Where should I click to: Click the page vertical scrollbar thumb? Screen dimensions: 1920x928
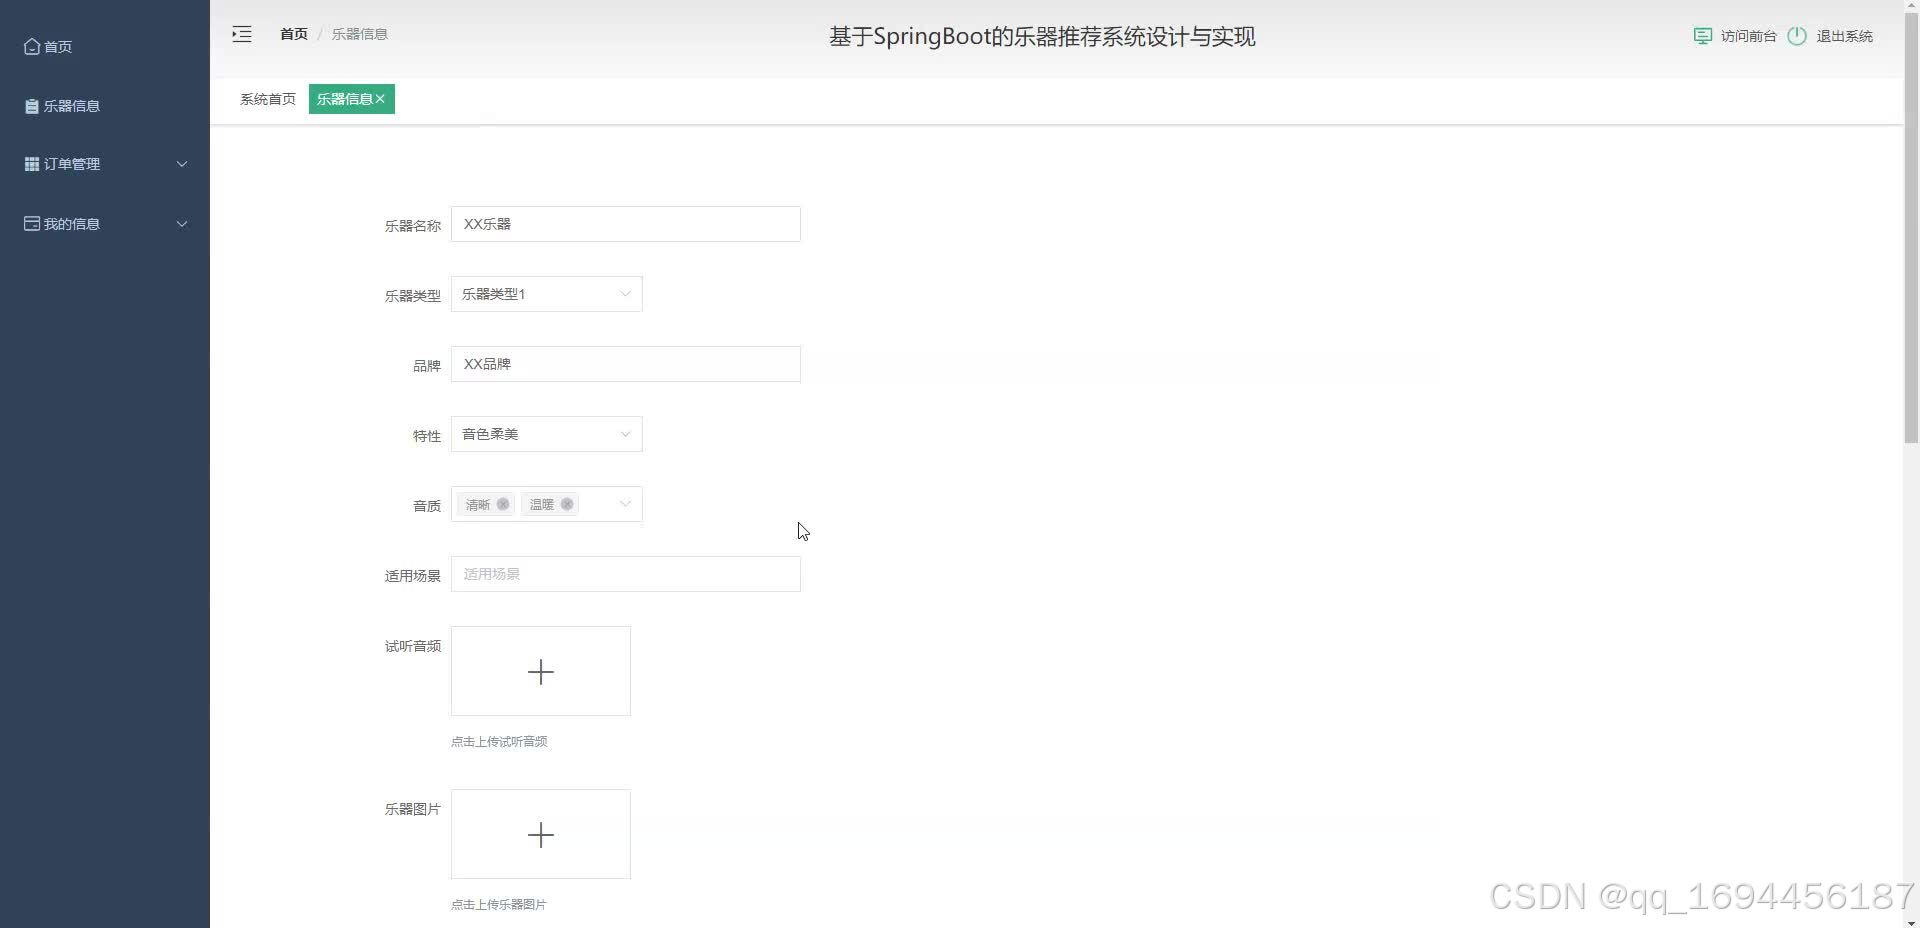point(1911,229)
